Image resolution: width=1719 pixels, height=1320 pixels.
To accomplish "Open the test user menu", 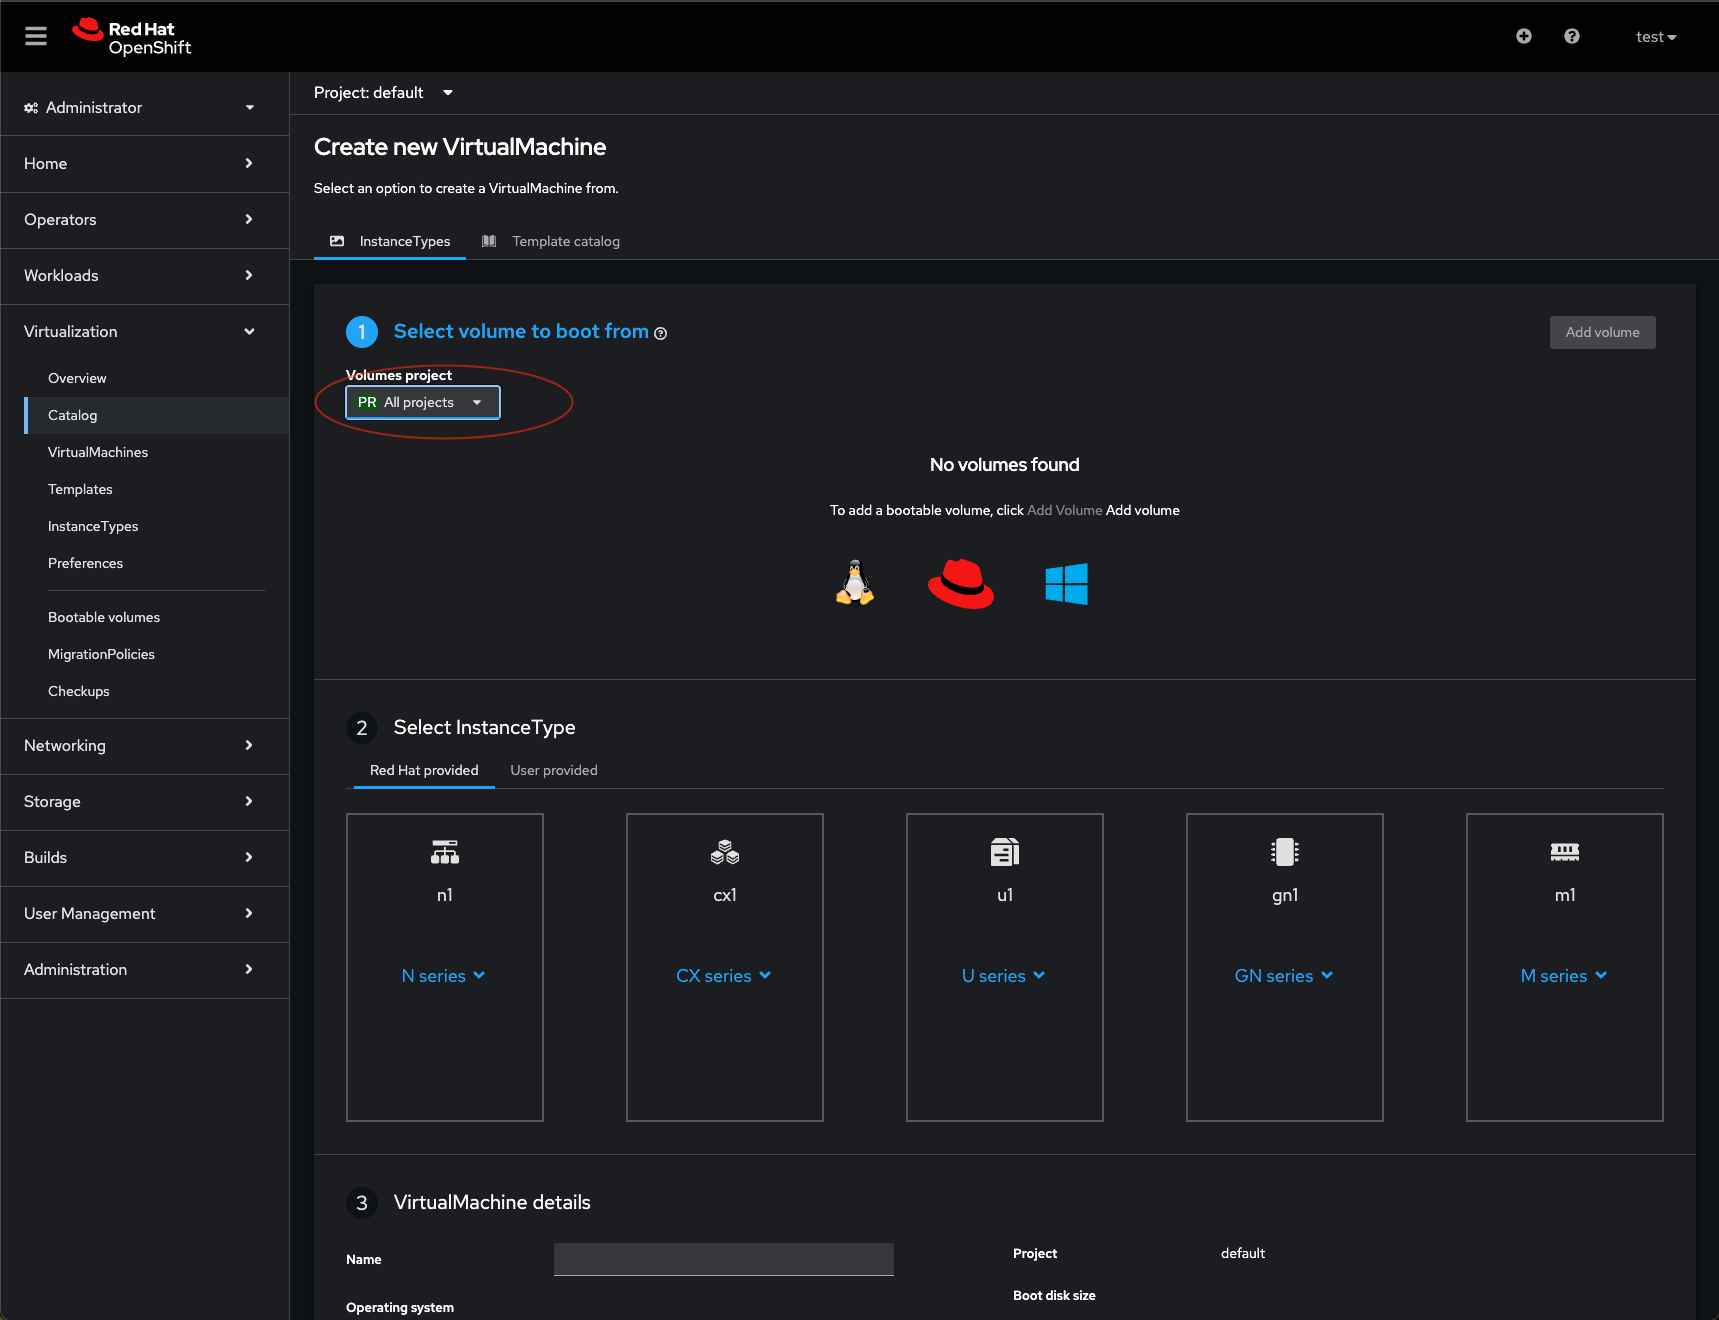I will click(x=1655, y=37).
